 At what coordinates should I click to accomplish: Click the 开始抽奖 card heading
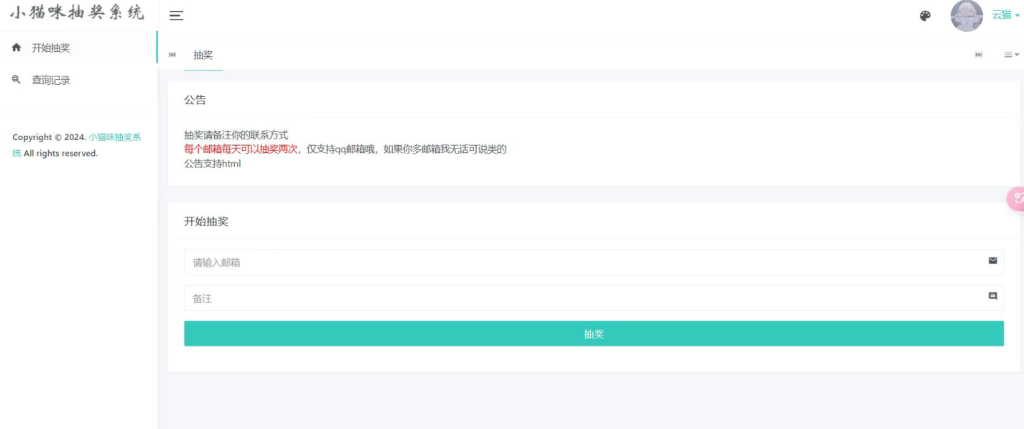point(206,221)
